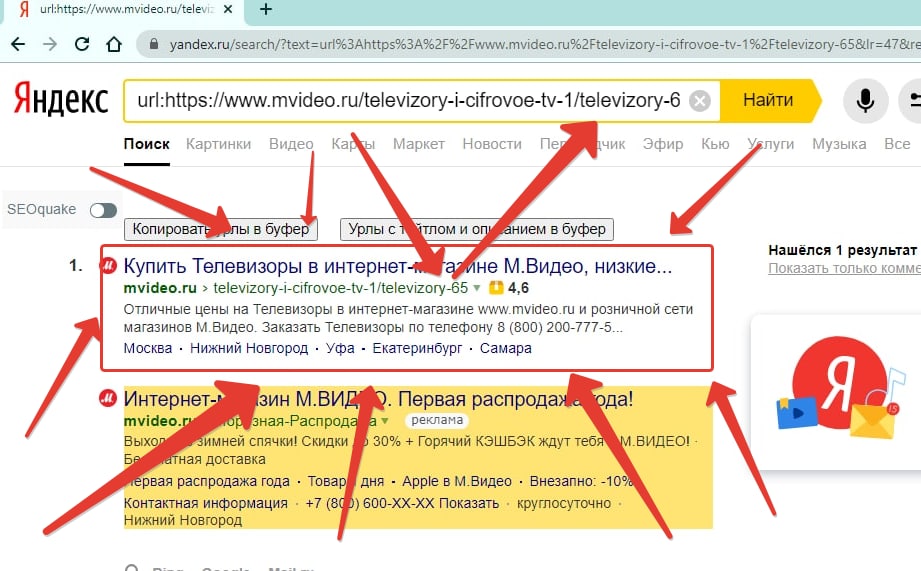Click Урлы с тайтлом и описанием button
The image size is (921, 571).
(x=477, y=229)
